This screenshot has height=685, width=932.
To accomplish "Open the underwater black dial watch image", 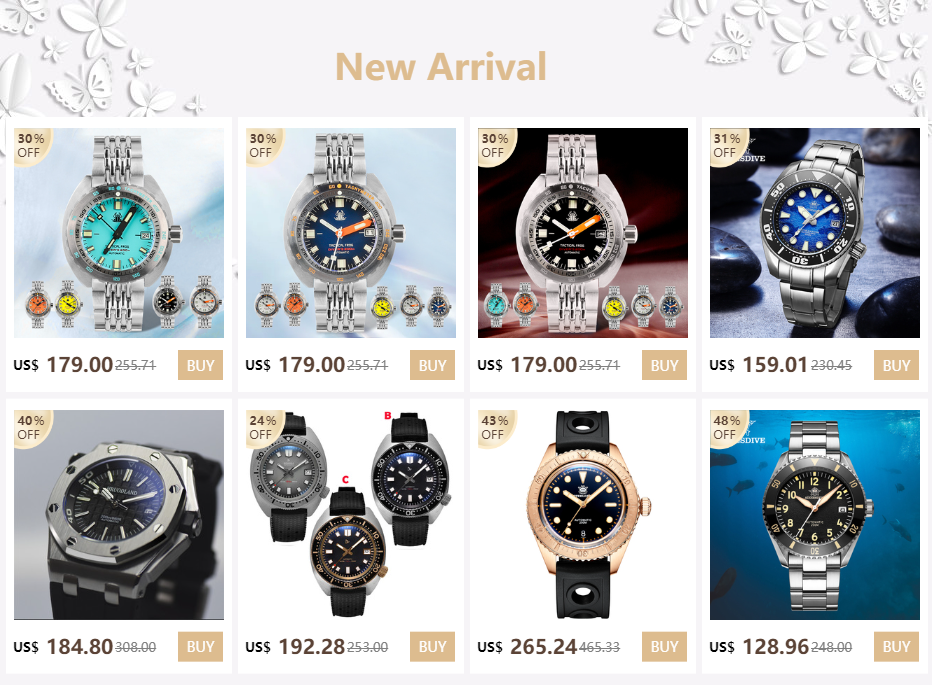I will pos(814,514).
